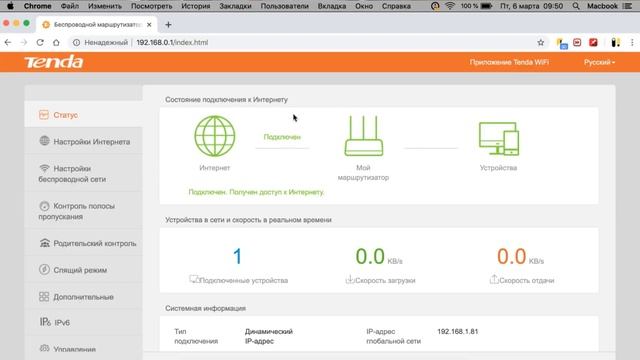Image resolution: width=640 pixels, height=360 pixels.
Task: Open bandwidth control (Контроль полосы пропускания)
Action: click(83, 211)
